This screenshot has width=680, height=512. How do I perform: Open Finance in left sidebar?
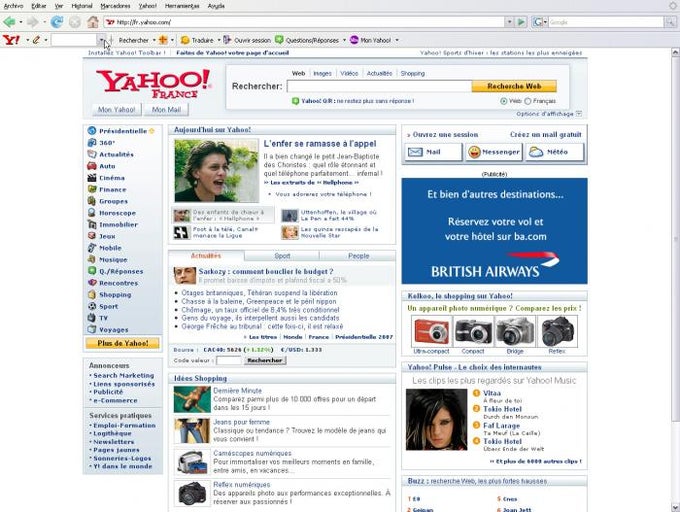(112, 189)
